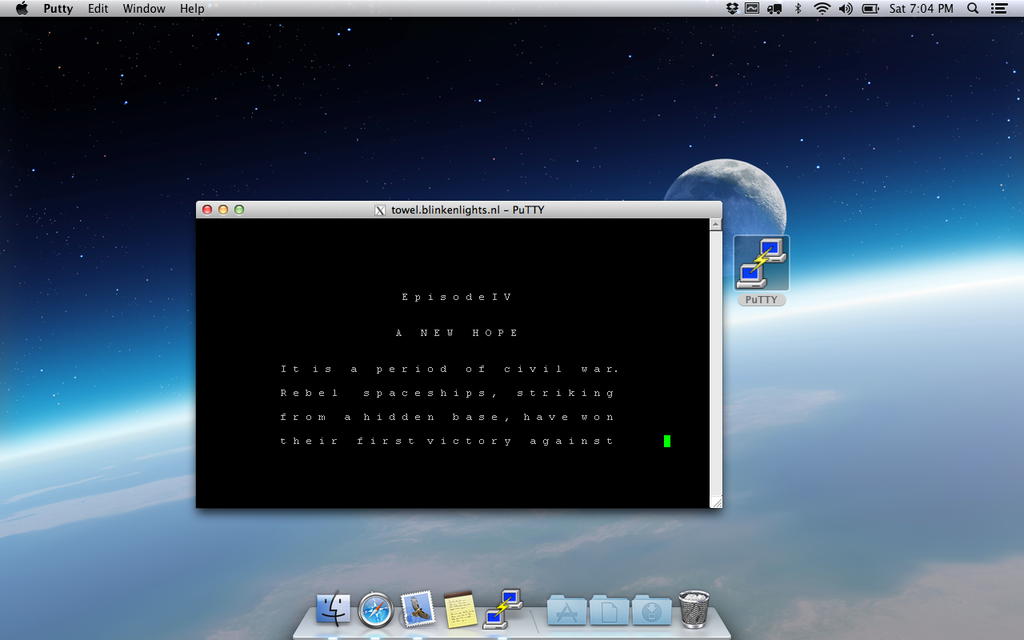
Task: Open the Help menu
Action: coord(192,8)
